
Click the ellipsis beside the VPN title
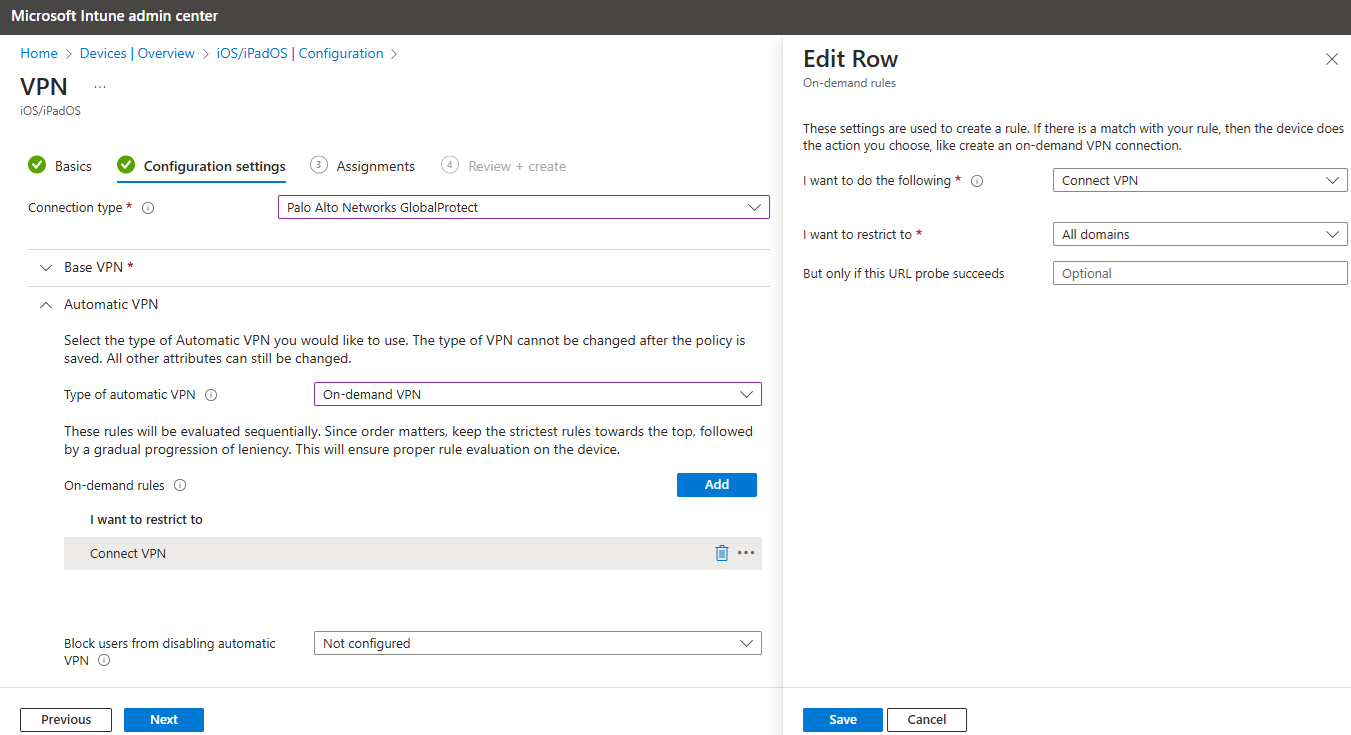(99, 86)
